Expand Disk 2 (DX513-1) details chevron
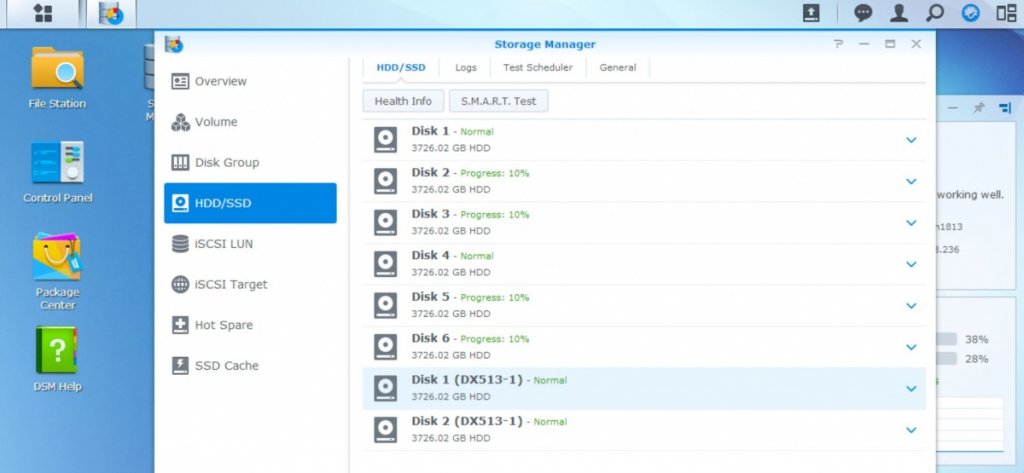The image size is (1024, 473). (911, 430)
